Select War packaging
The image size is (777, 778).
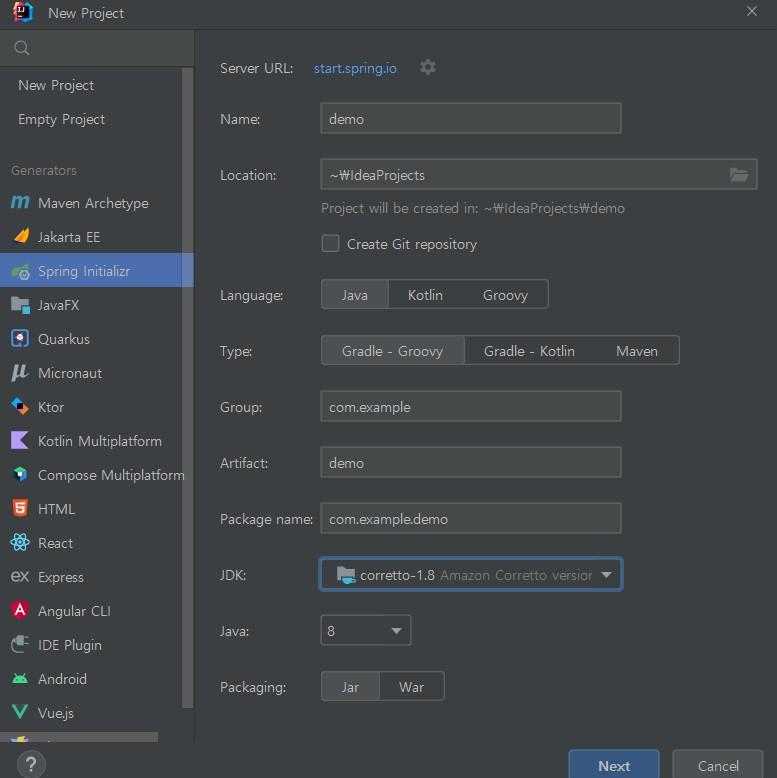(x=411, y=687)
